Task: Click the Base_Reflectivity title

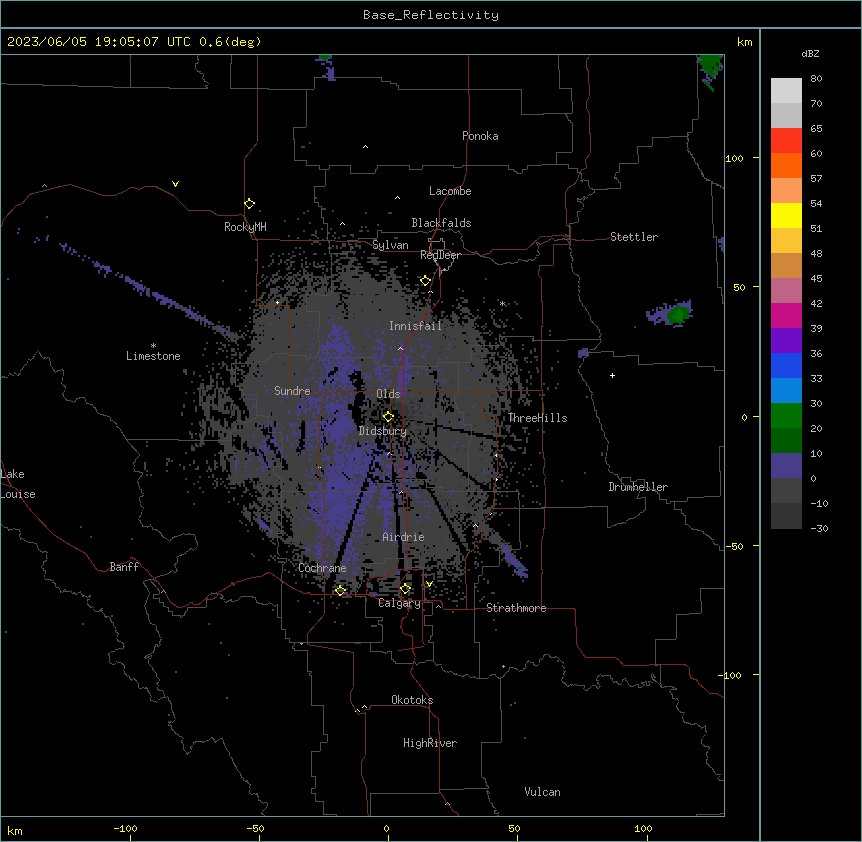Action: 431,15
